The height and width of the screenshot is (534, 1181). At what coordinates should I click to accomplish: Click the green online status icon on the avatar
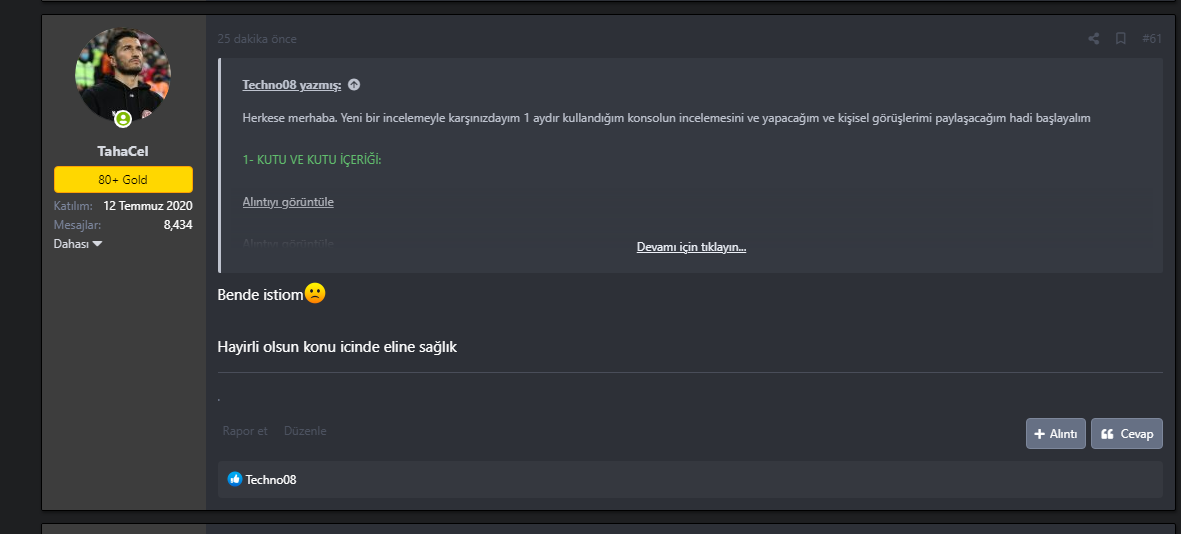pos(123,119)
